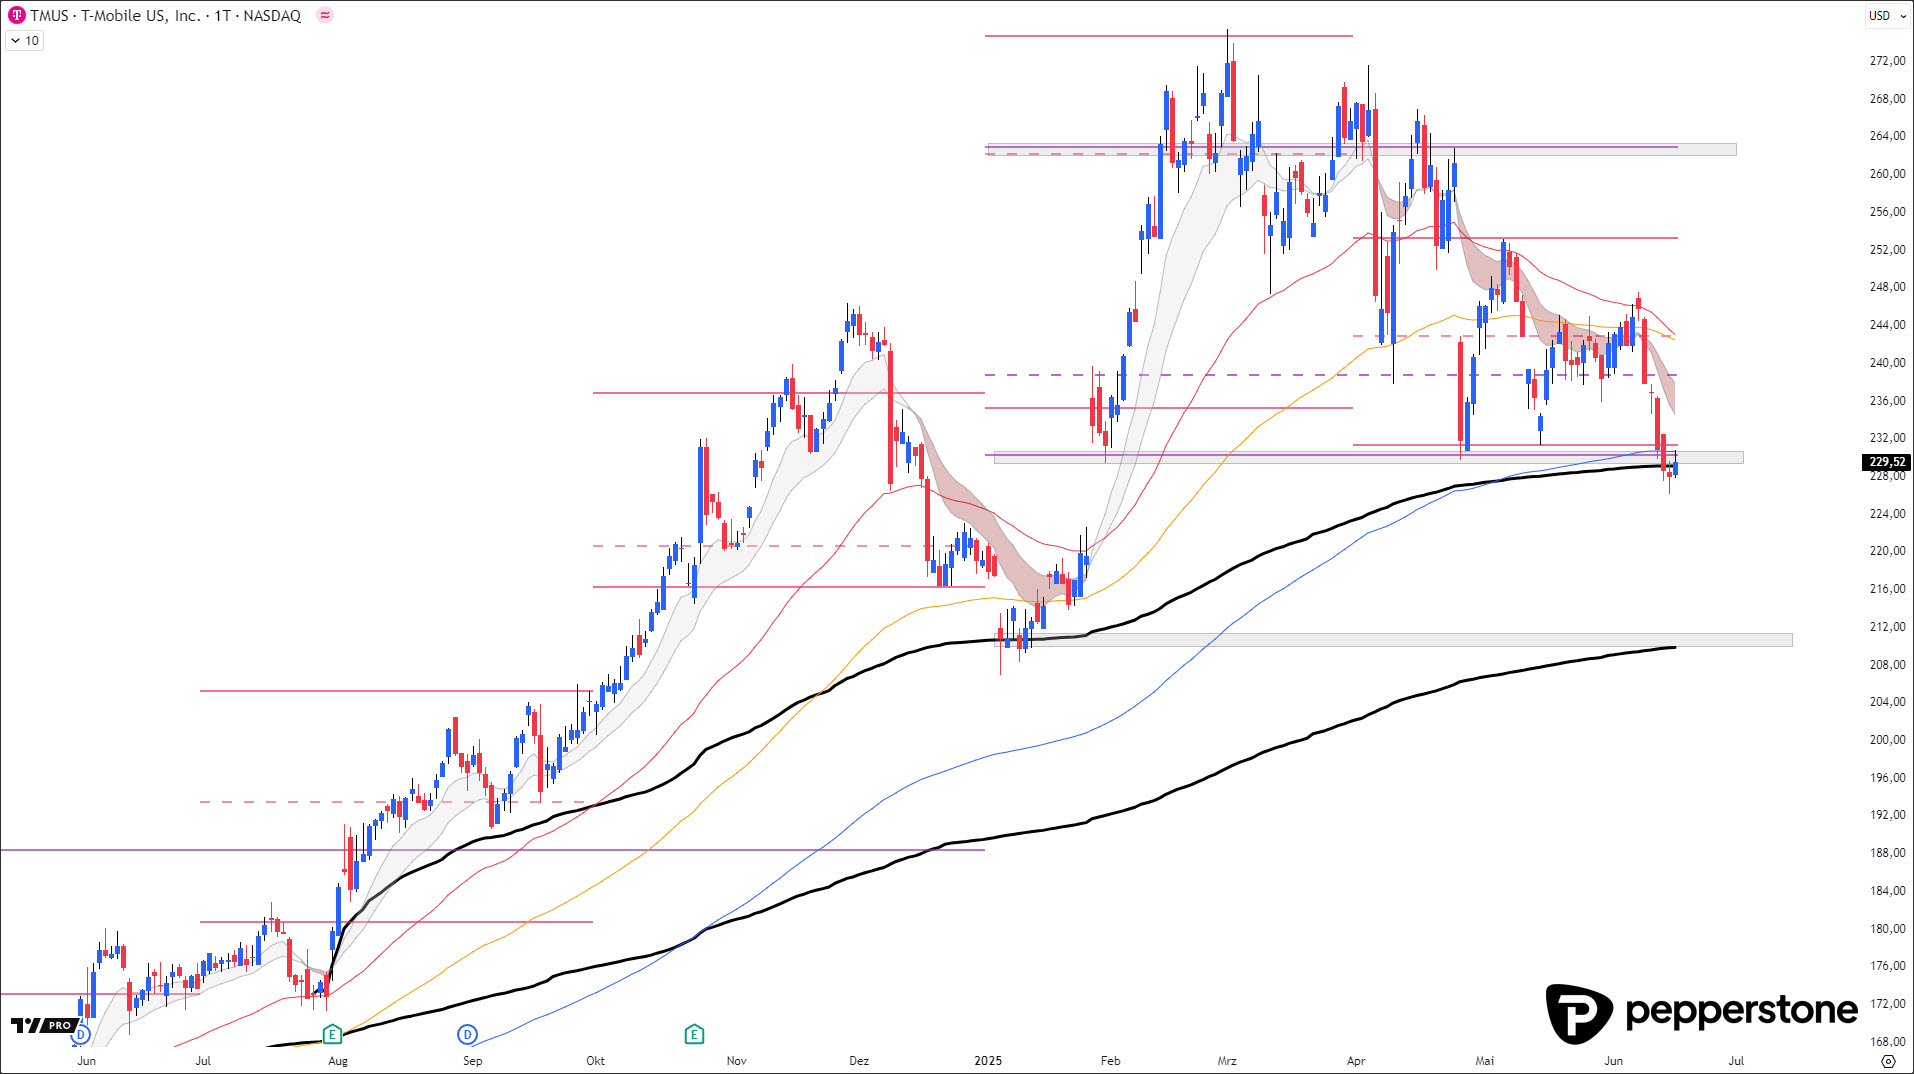Click the T-Mobile logo icon beside TMUS

click(x=17, y=15)
